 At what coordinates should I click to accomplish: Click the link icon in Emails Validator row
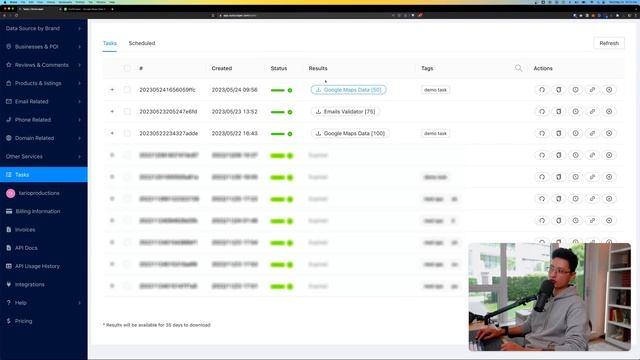click(592, 111)
